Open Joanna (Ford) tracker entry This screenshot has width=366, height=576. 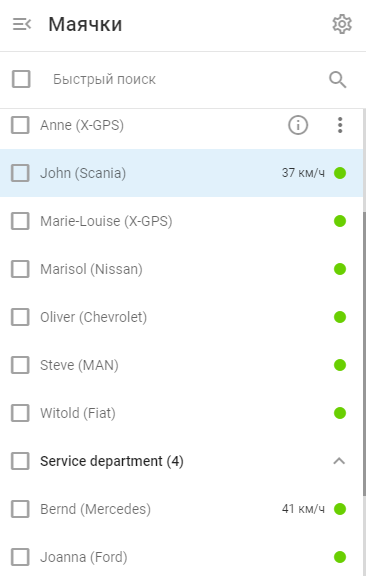tap(182, 557)
